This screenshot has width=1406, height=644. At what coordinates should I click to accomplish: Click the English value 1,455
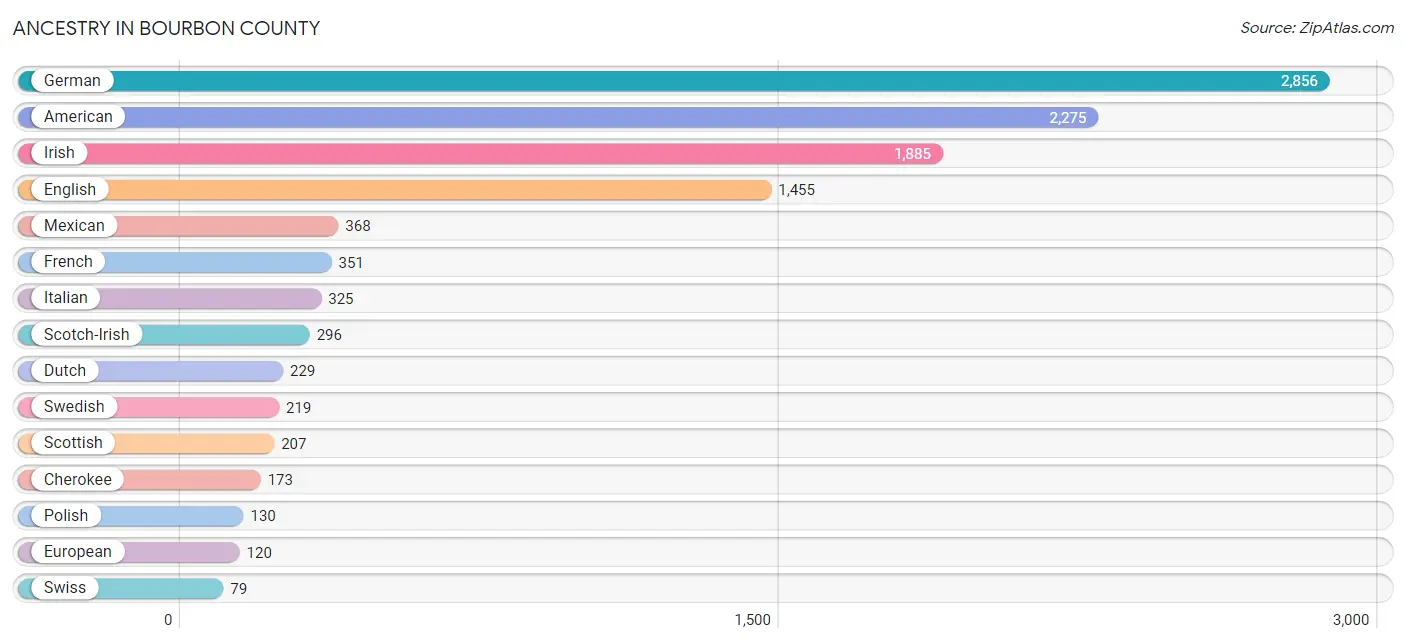(x=797, y=190)
